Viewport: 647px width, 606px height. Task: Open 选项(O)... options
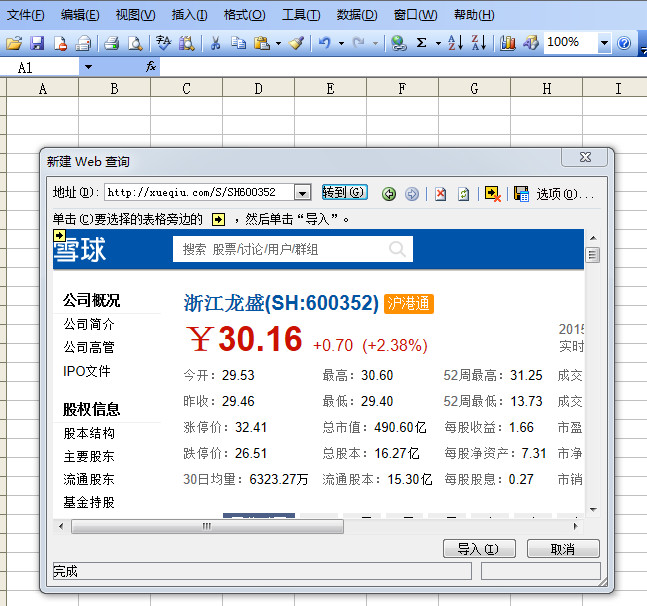pos(564,193)
